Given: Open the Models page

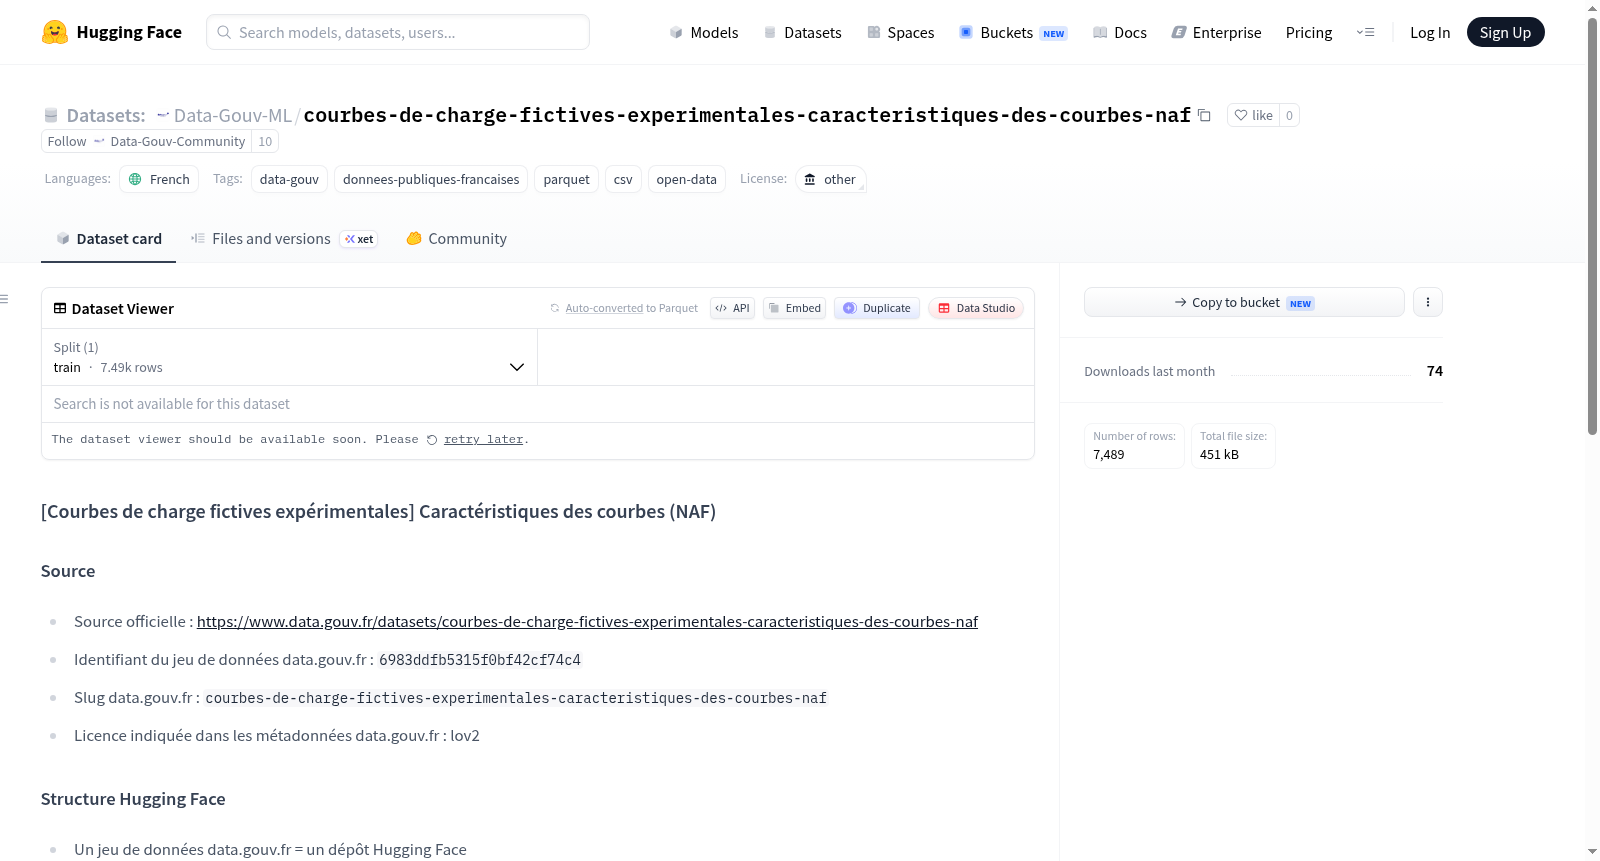Looking at the screenshot, I should [704, 32].
